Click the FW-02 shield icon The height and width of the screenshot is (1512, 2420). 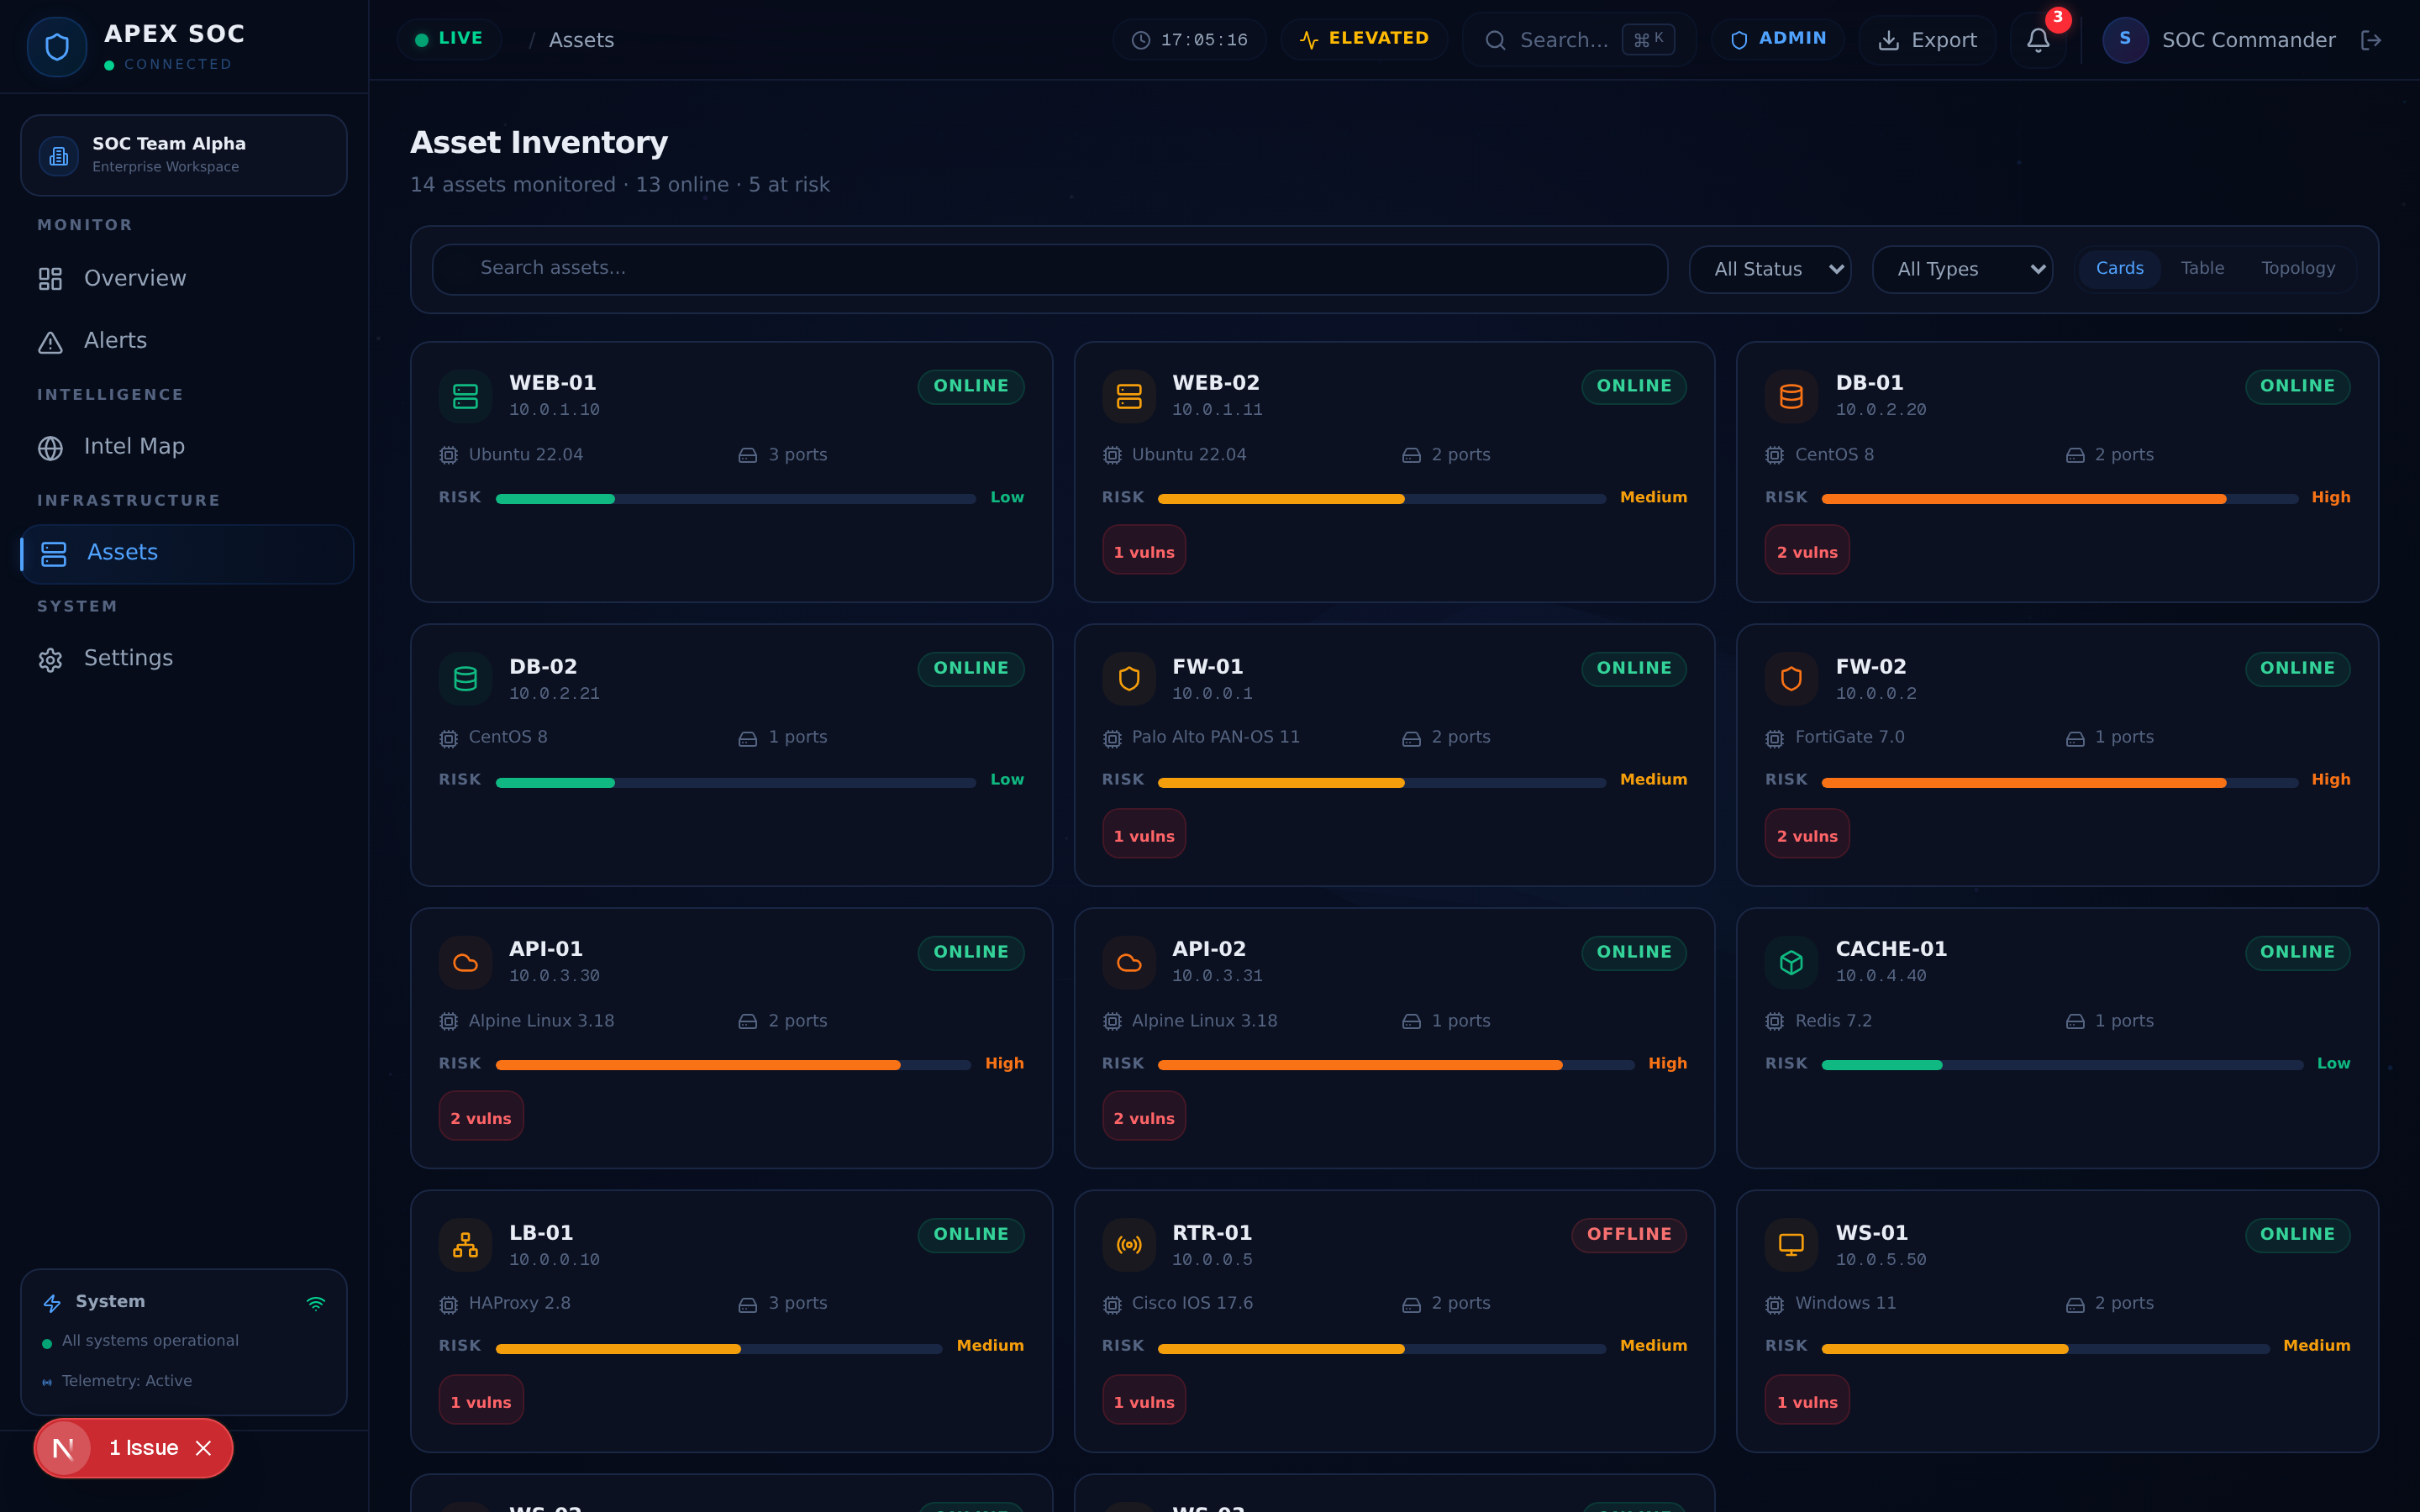pyautogui.click(x=1791, y=679)
